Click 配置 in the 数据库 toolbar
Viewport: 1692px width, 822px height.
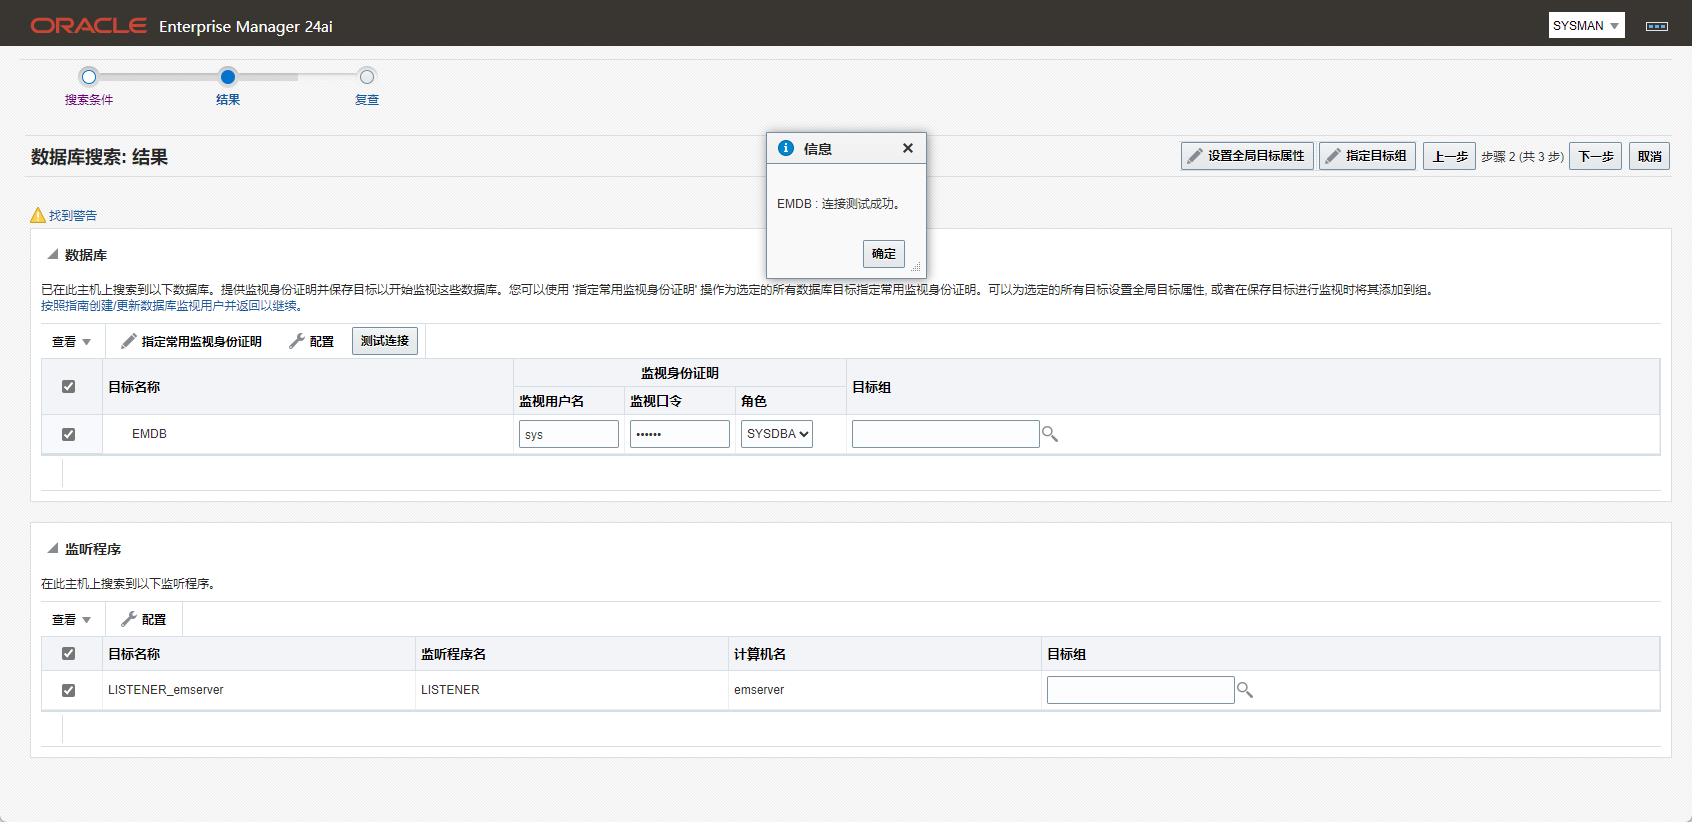tap(311, 341)
